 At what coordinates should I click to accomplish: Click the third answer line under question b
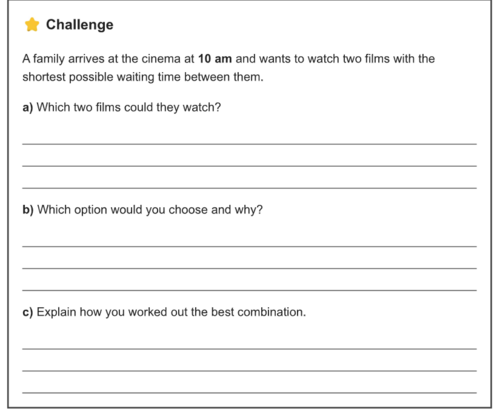coord(249,290)
